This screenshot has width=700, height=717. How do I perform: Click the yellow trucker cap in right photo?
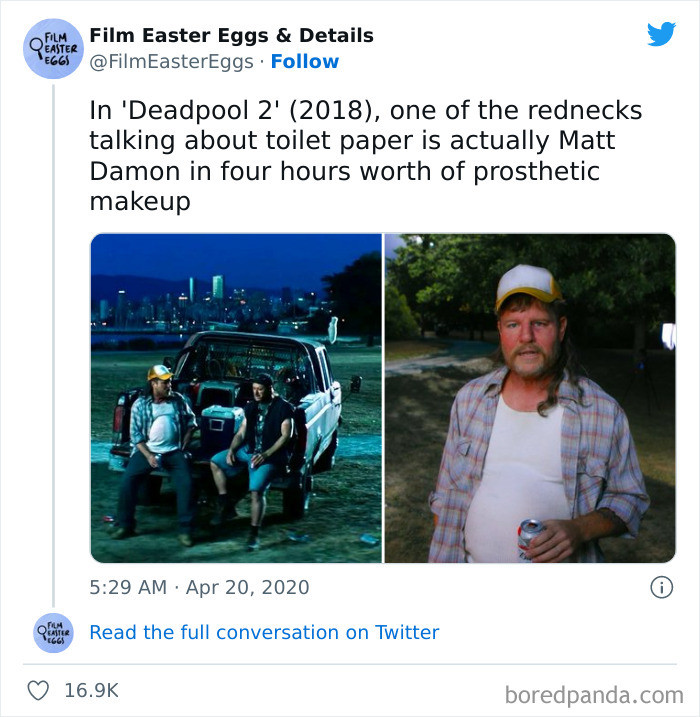tap(529, 285)
